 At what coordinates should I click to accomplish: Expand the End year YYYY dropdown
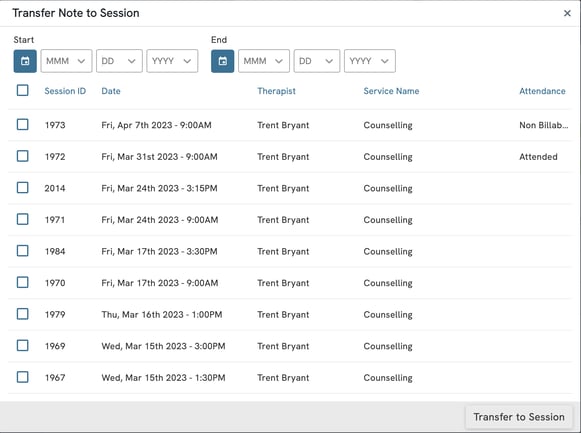(x=370, y=61)
